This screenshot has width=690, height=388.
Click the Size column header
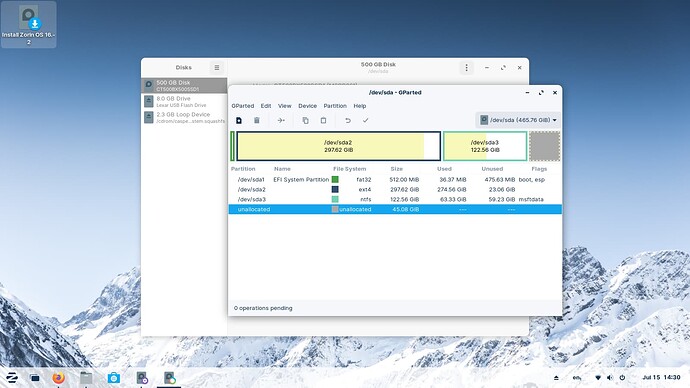click(x=396, y=169)
